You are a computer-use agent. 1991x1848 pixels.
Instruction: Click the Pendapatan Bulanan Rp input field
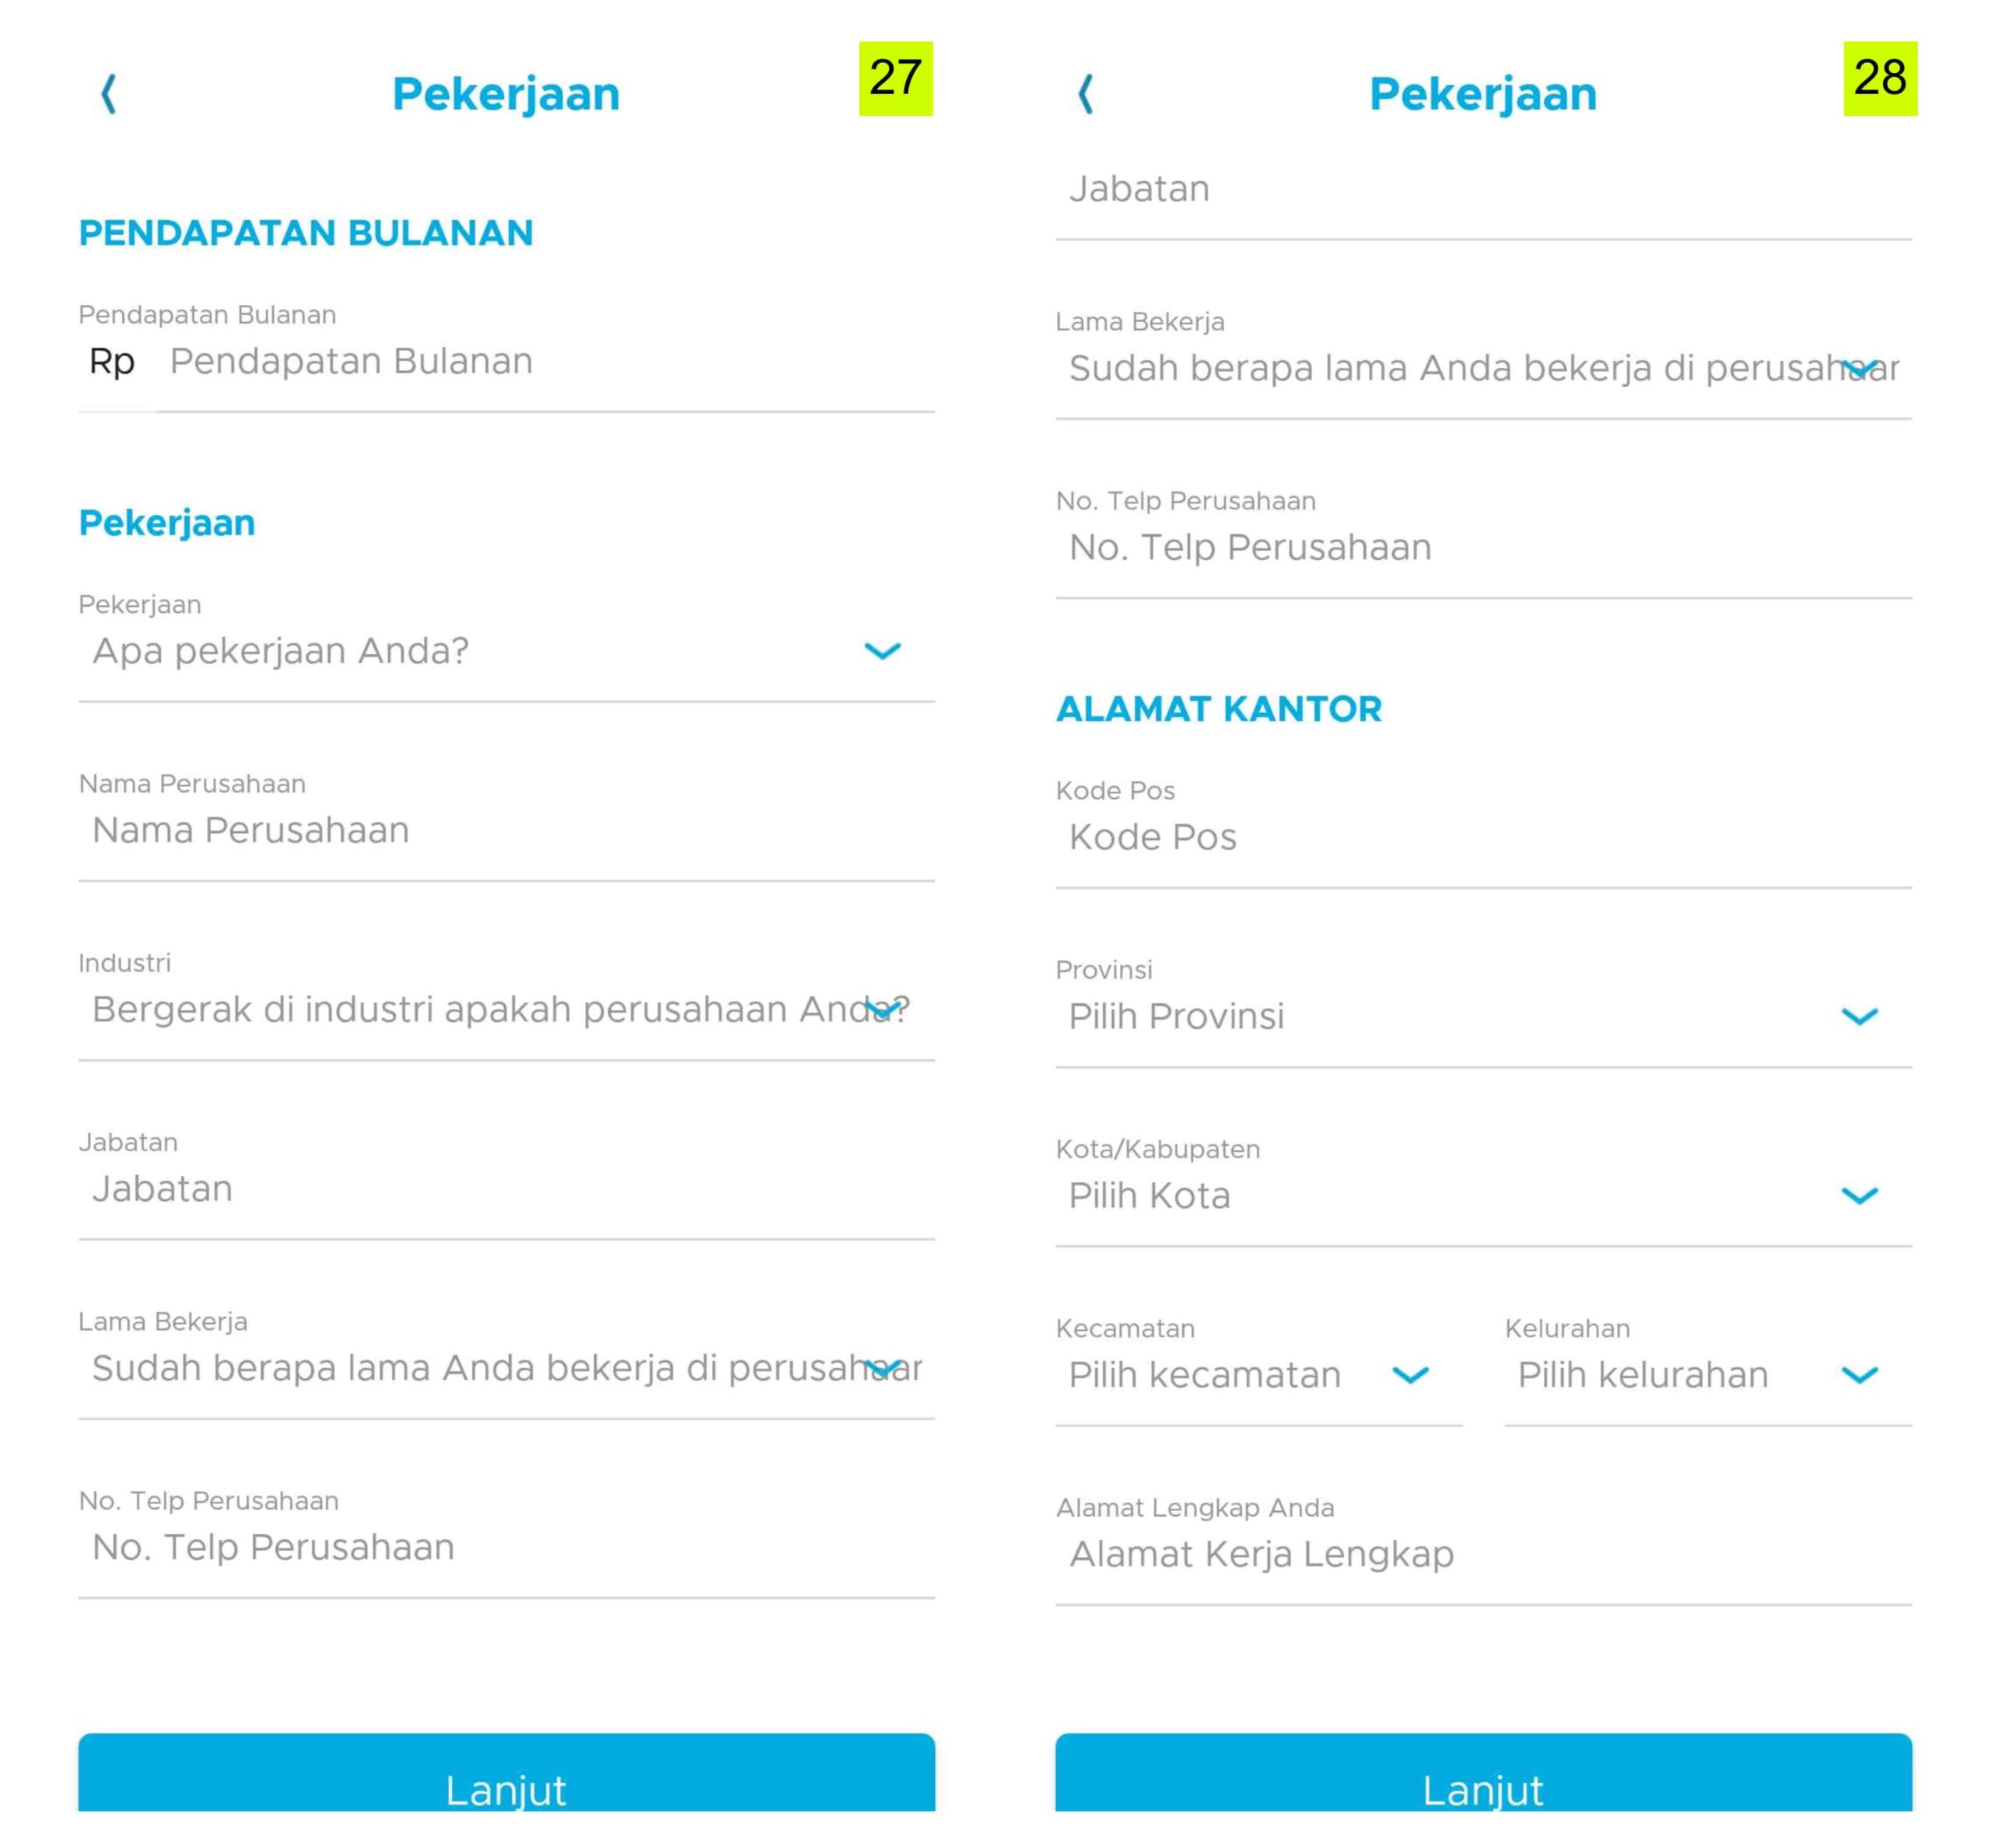coord(400,362)
